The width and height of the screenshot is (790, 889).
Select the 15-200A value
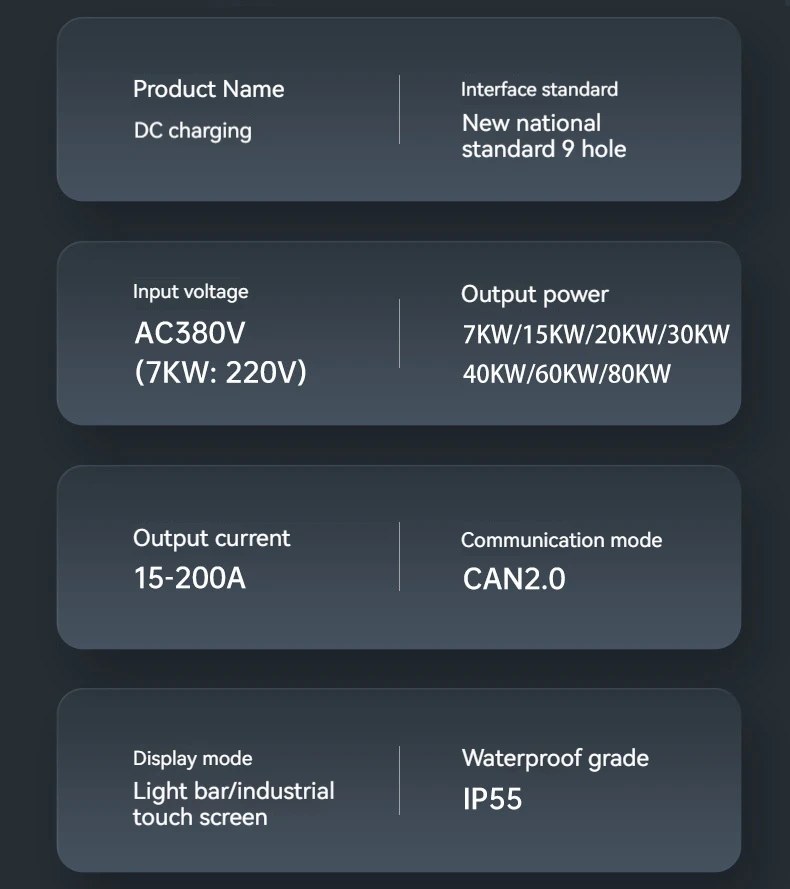[x=189, y=578]
